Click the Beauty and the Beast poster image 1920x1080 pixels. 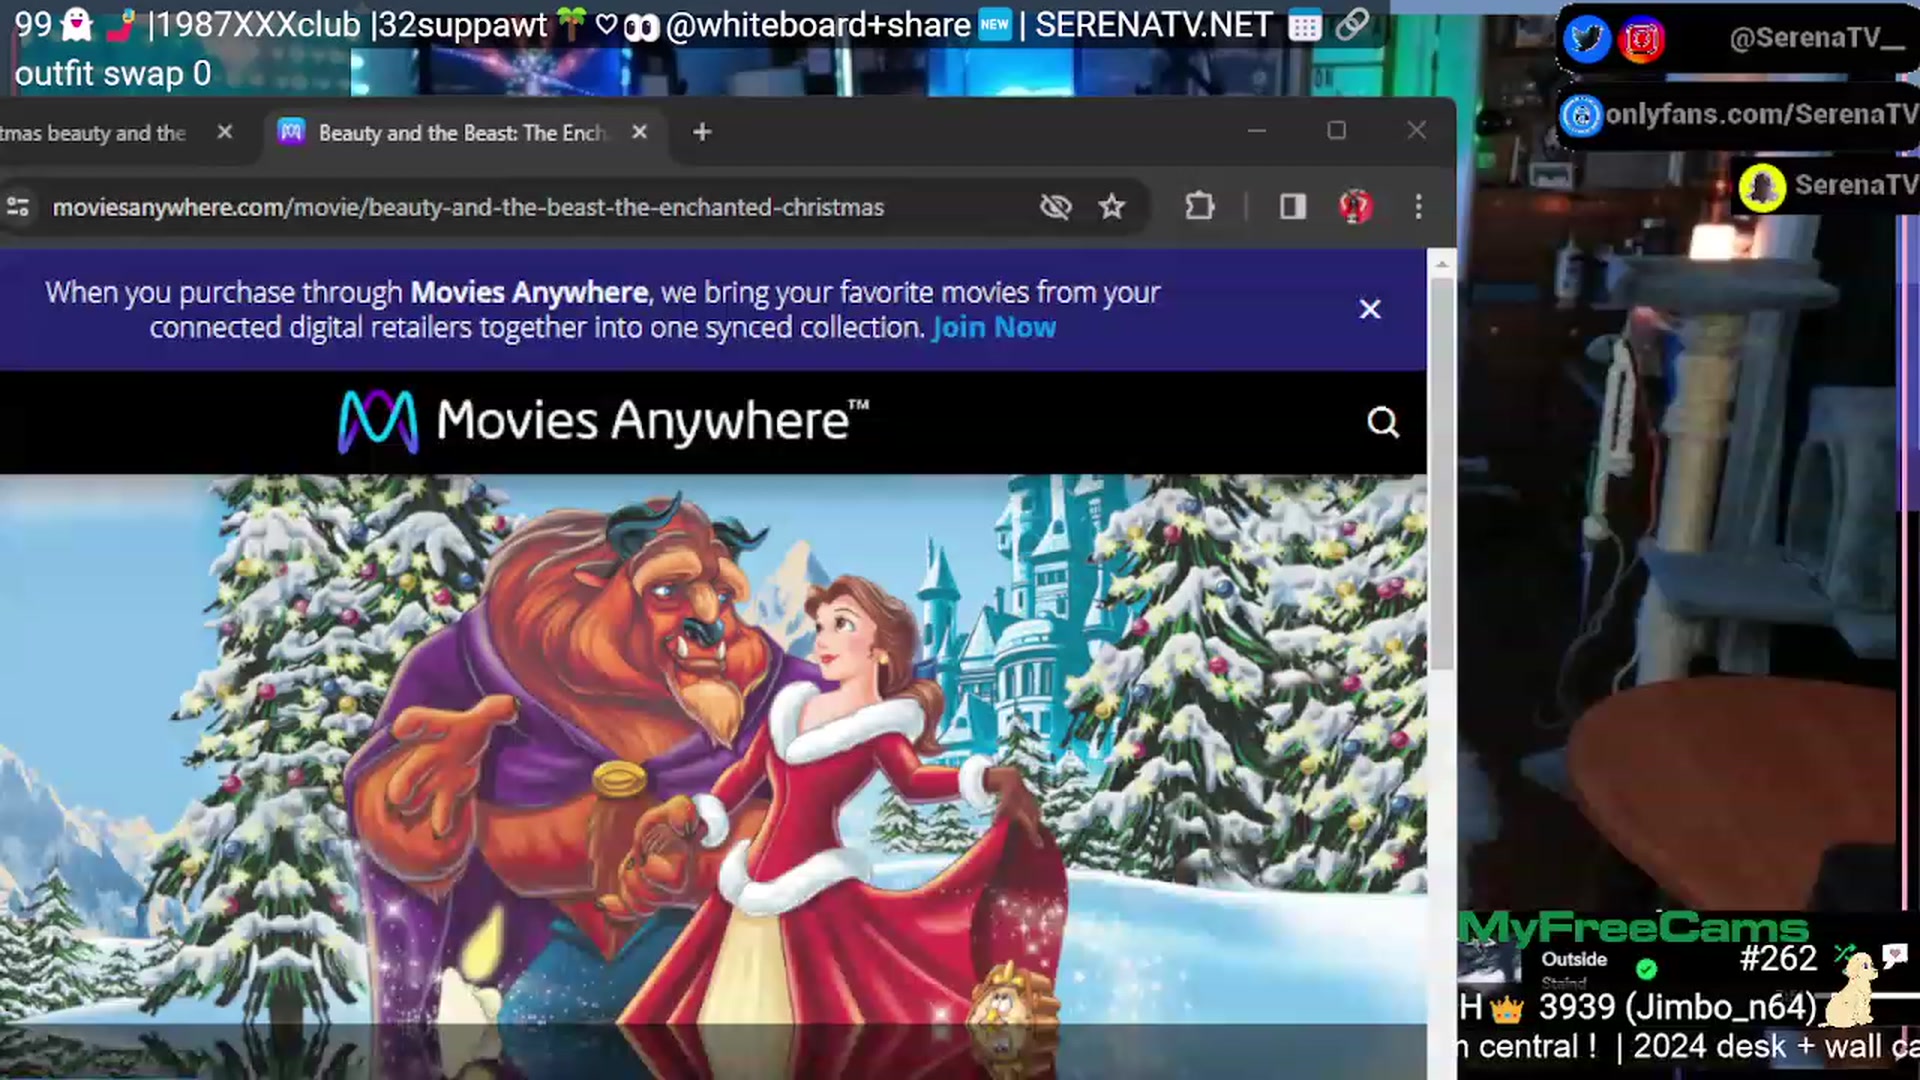[713, 750]
